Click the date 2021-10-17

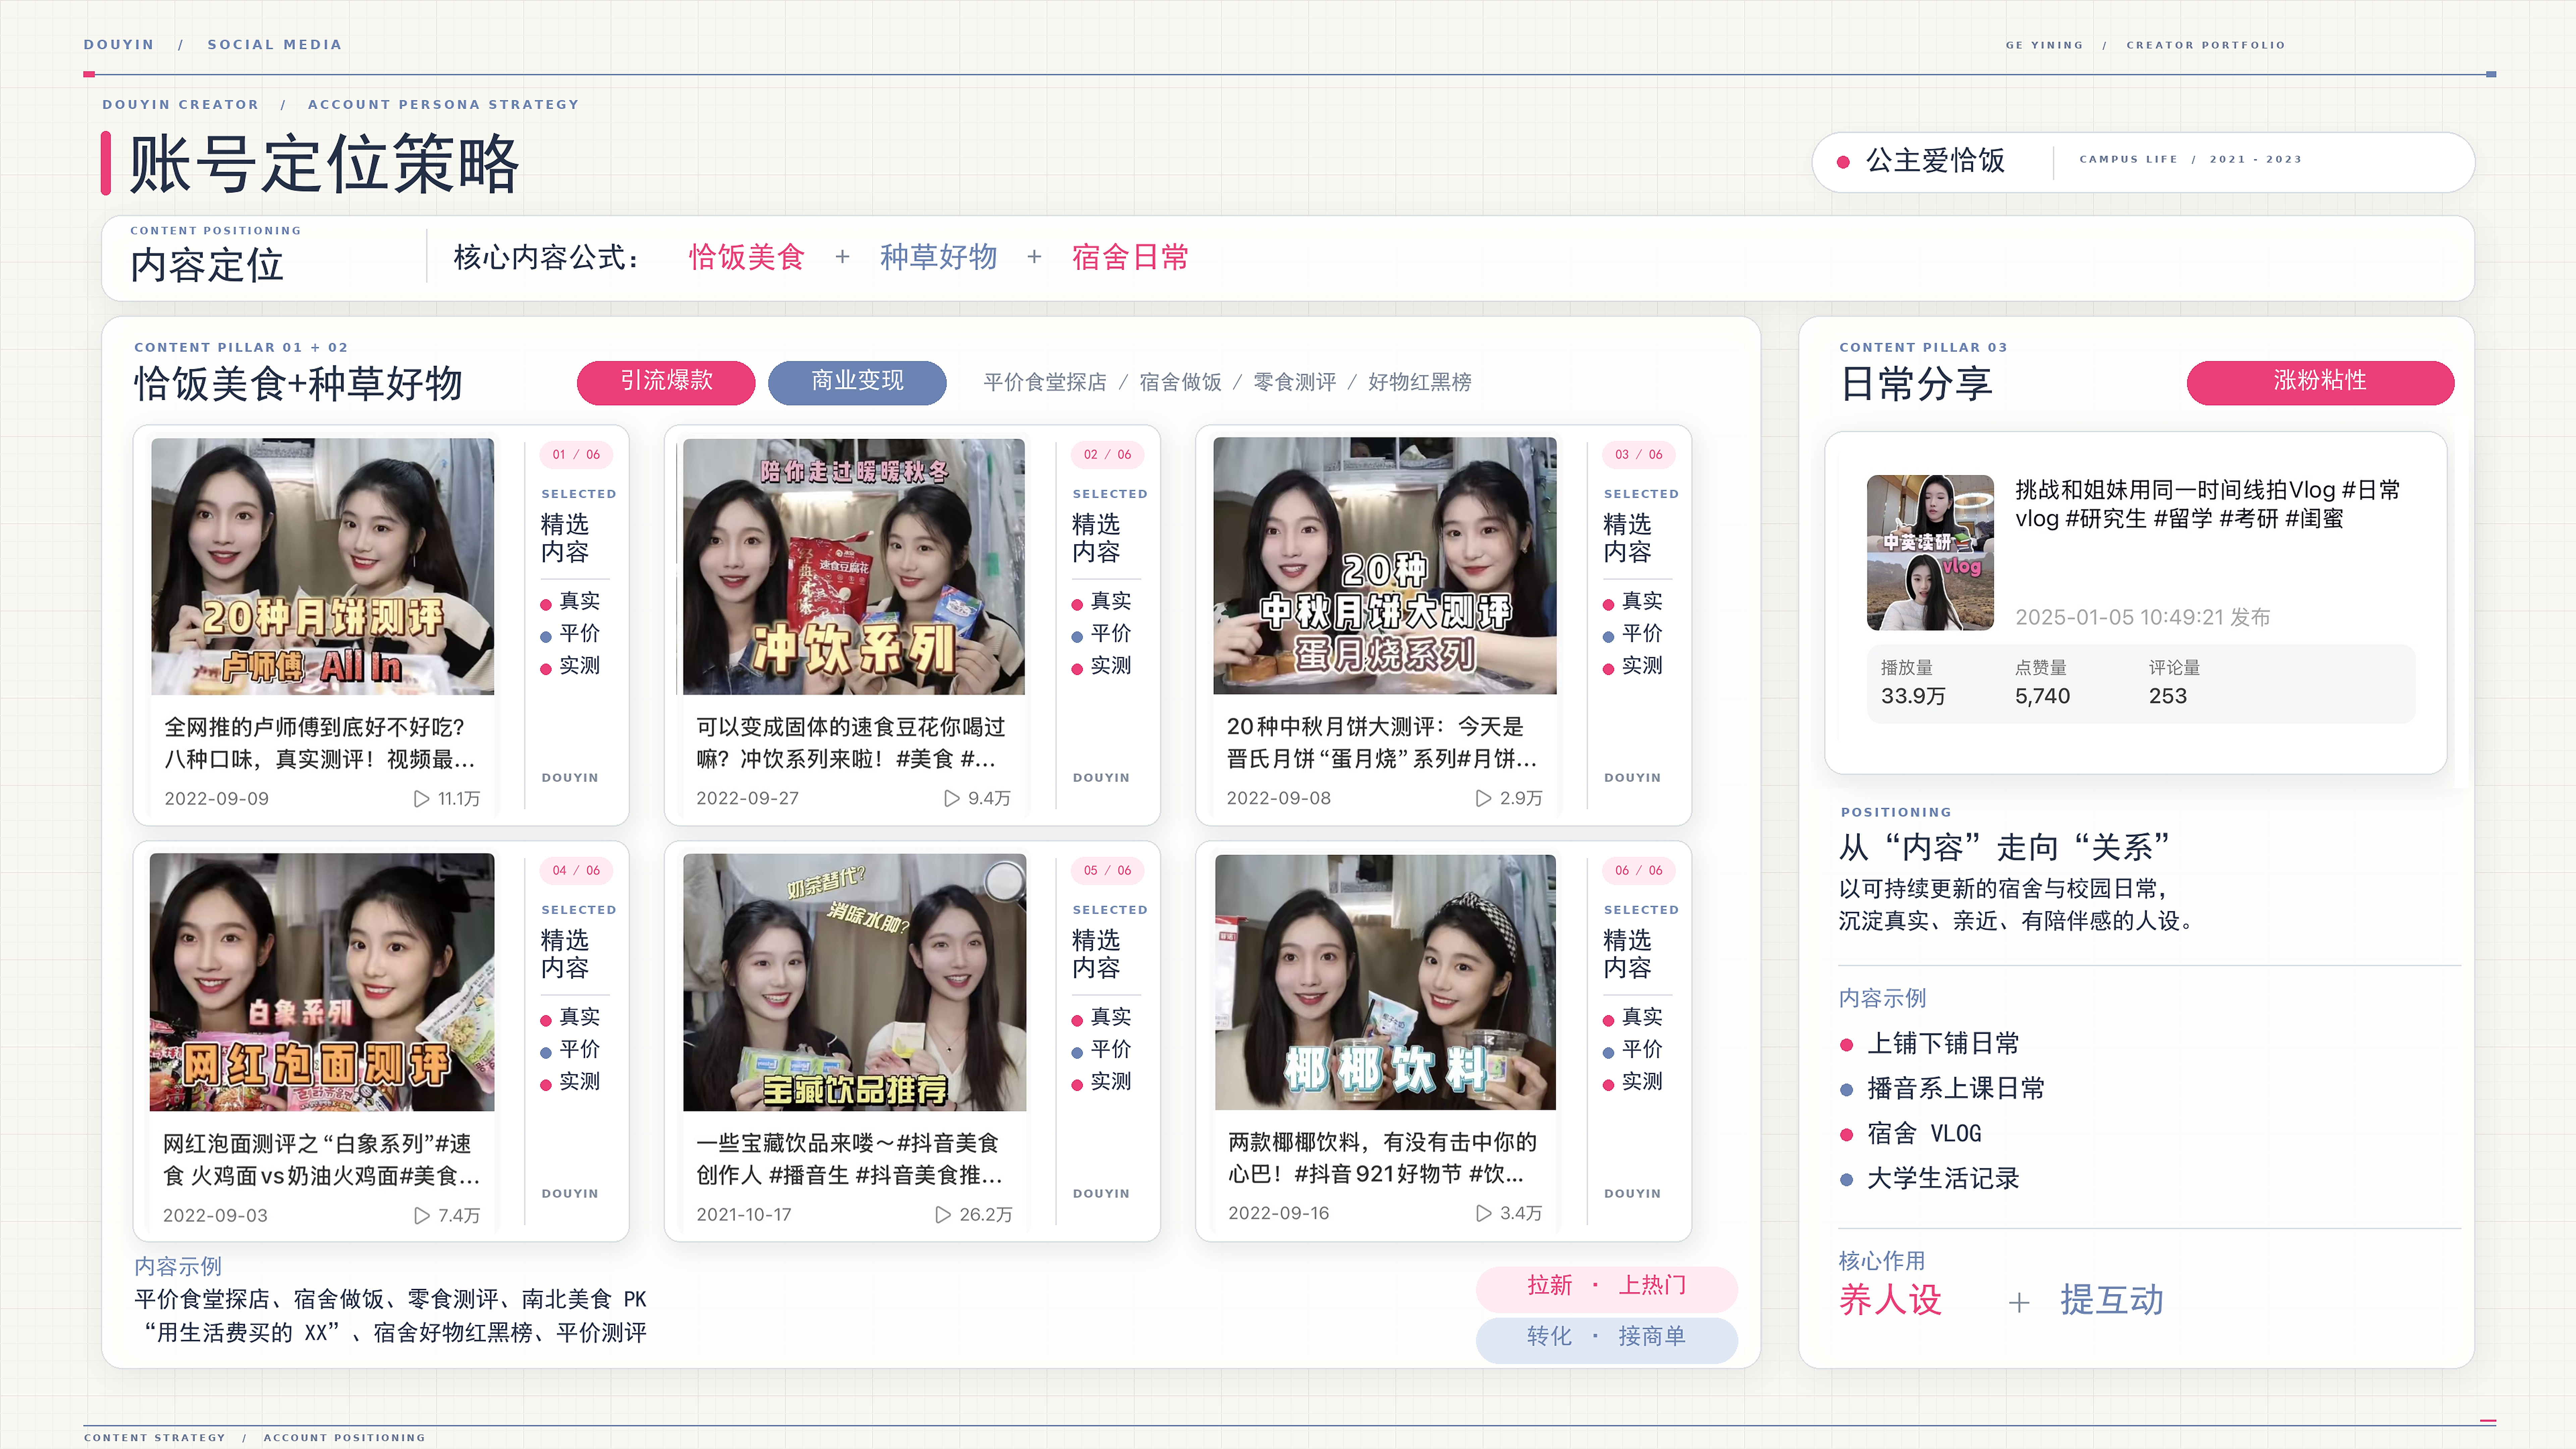(744, 1215)
